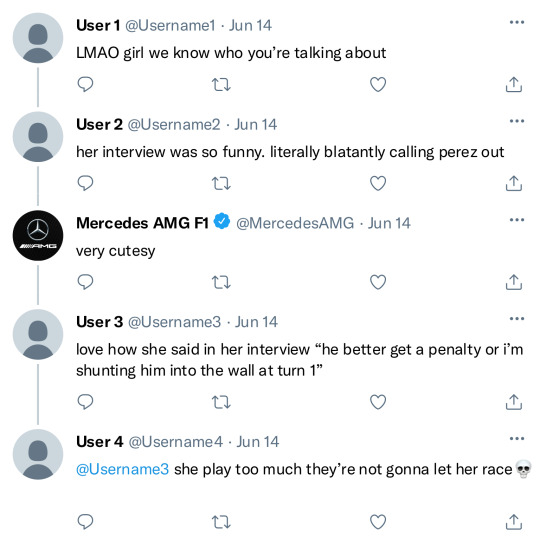This screenshot has height=545, width=540.
Task: Retweet User 4's reply tweet
Action: coord(221,522)
